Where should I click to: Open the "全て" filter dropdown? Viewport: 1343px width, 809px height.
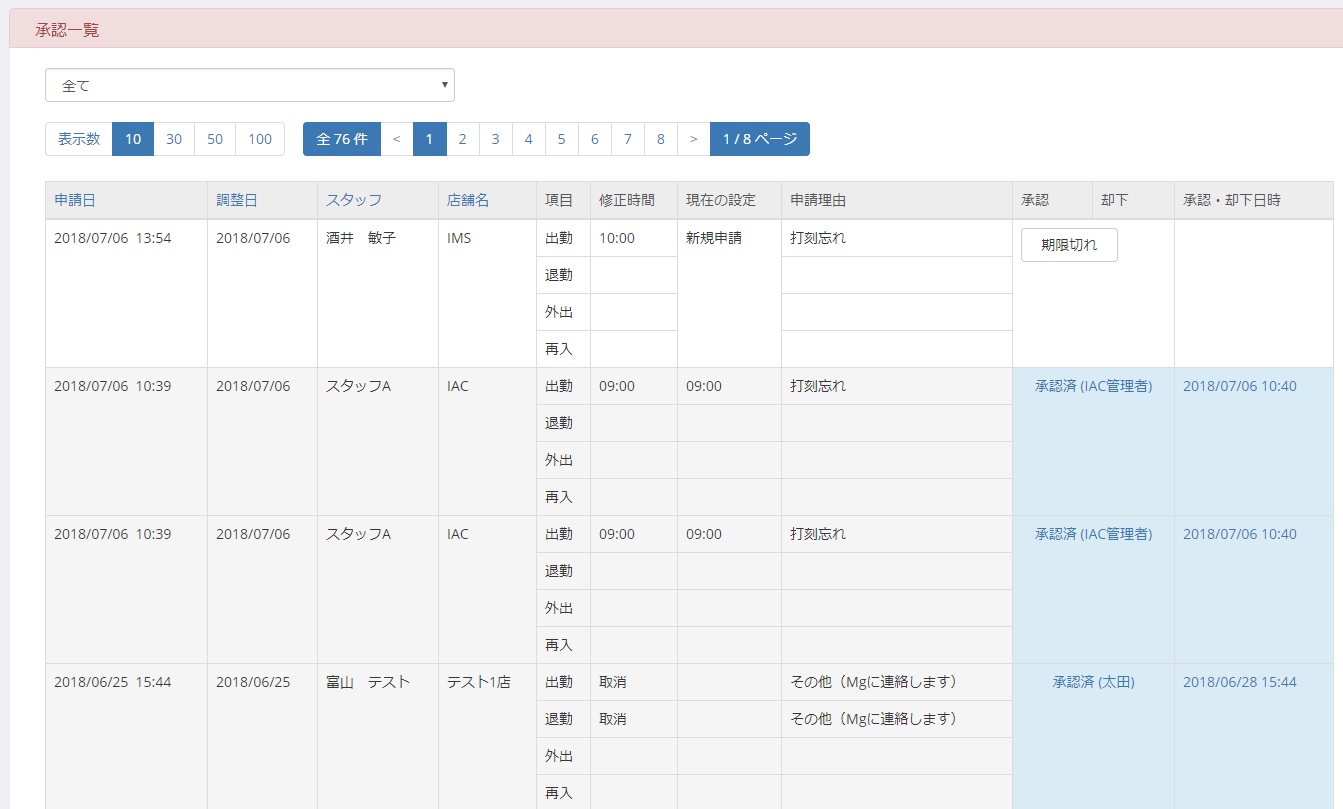(x=248, y=85)
